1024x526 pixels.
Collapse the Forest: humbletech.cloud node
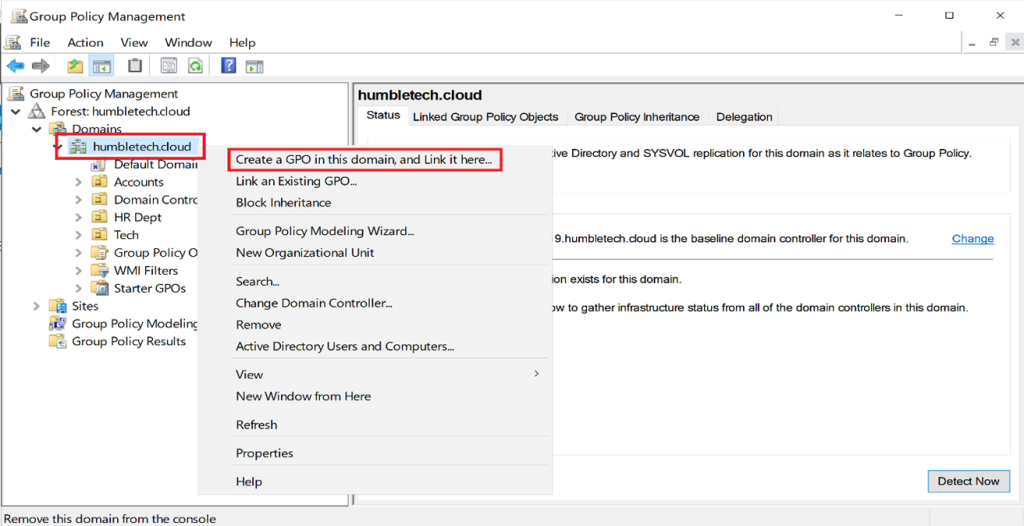click(16, 111)
